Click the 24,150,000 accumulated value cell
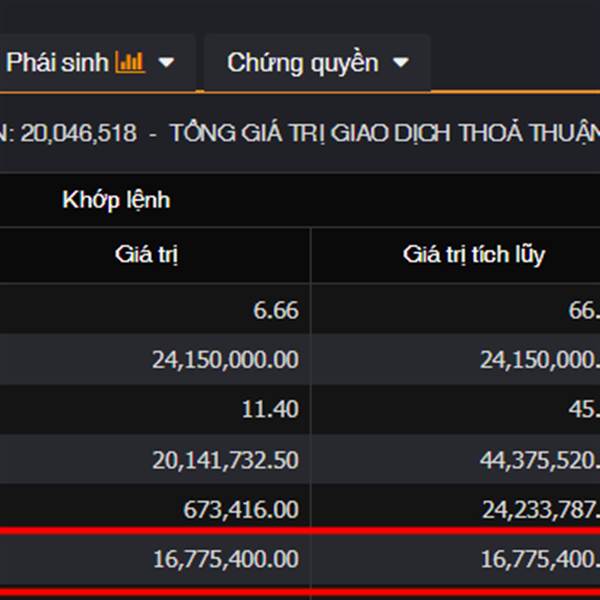600x600 pixels. point(540,360)
